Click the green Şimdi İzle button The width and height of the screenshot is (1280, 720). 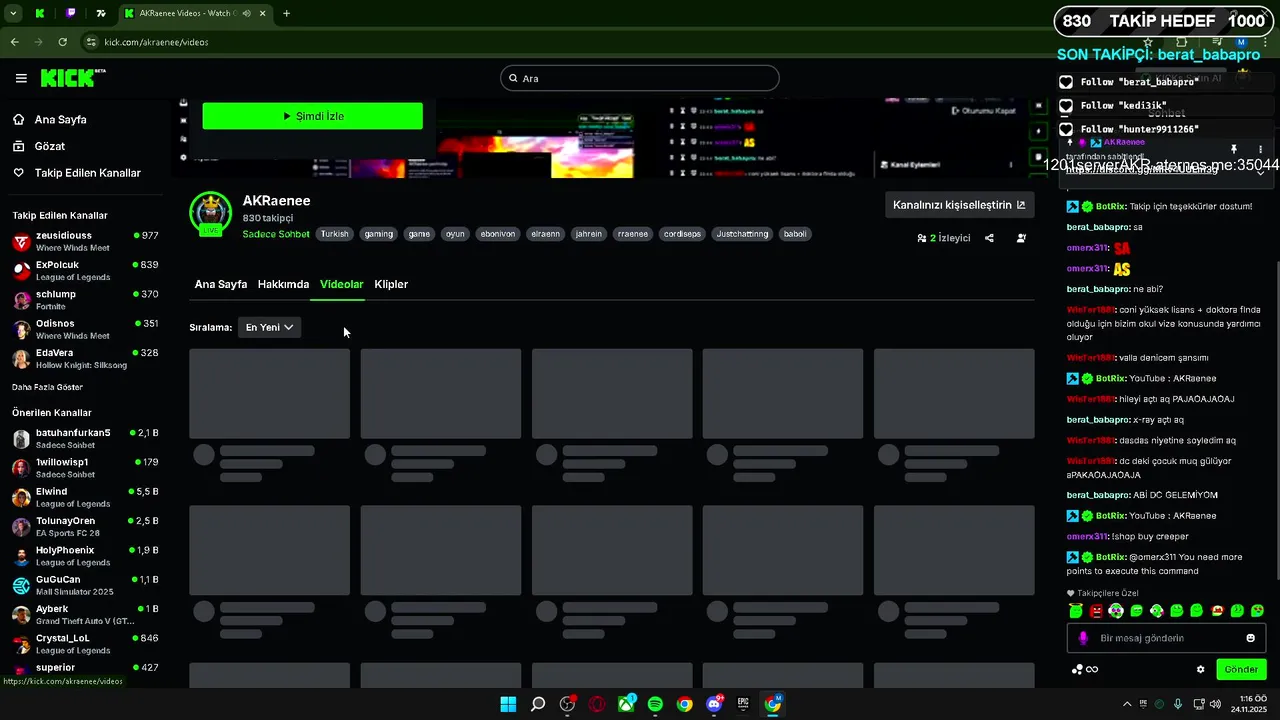312,116
